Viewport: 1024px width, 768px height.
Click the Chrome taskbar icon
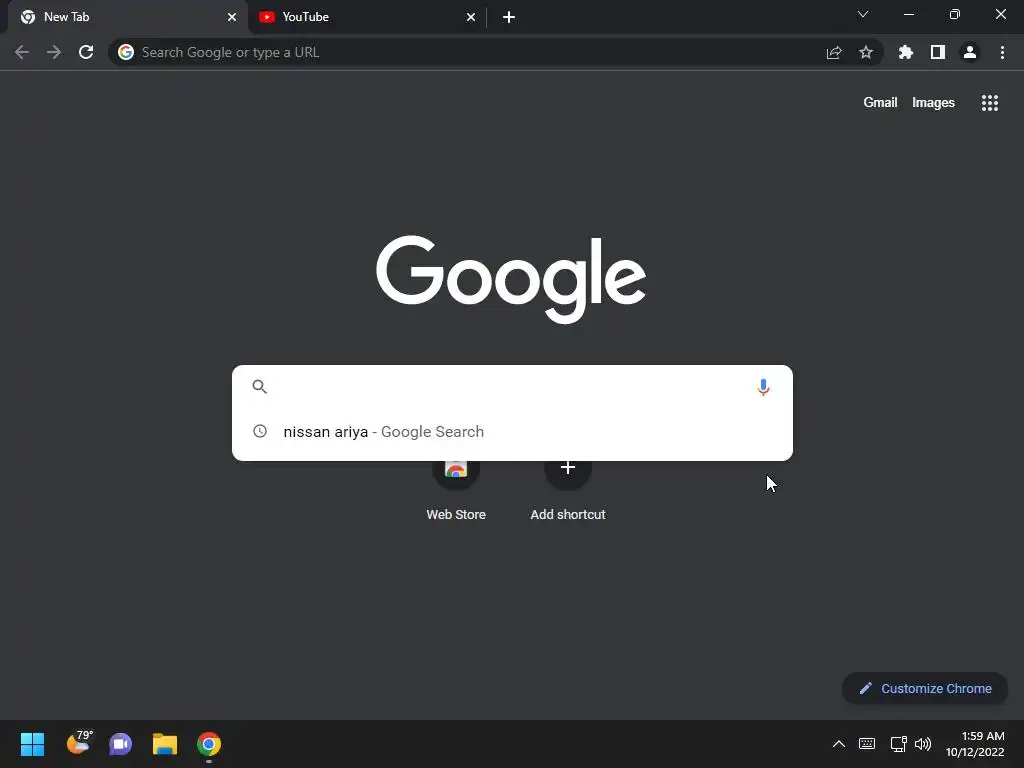tap(209, 744)
